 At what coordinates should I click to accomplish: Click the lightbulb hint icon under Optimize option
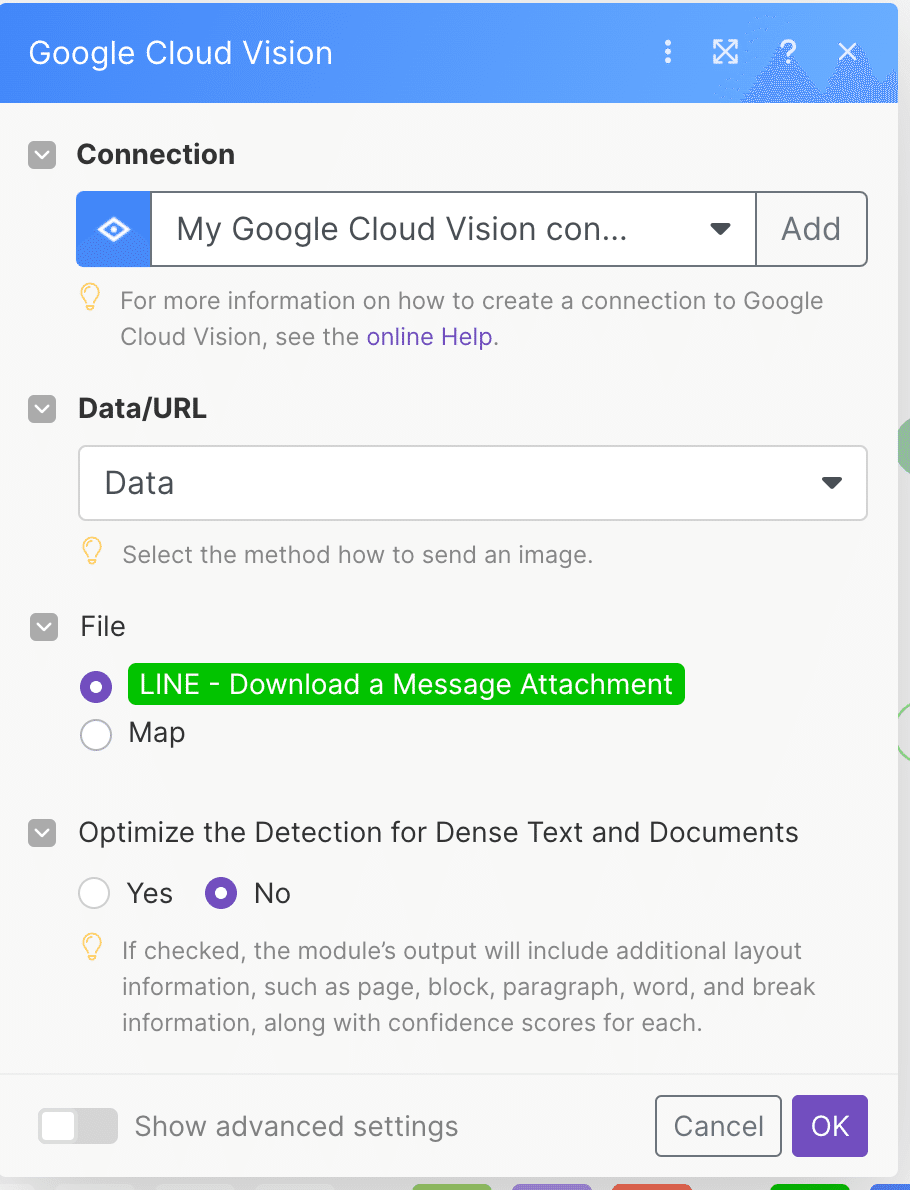(x=92, y=946)
